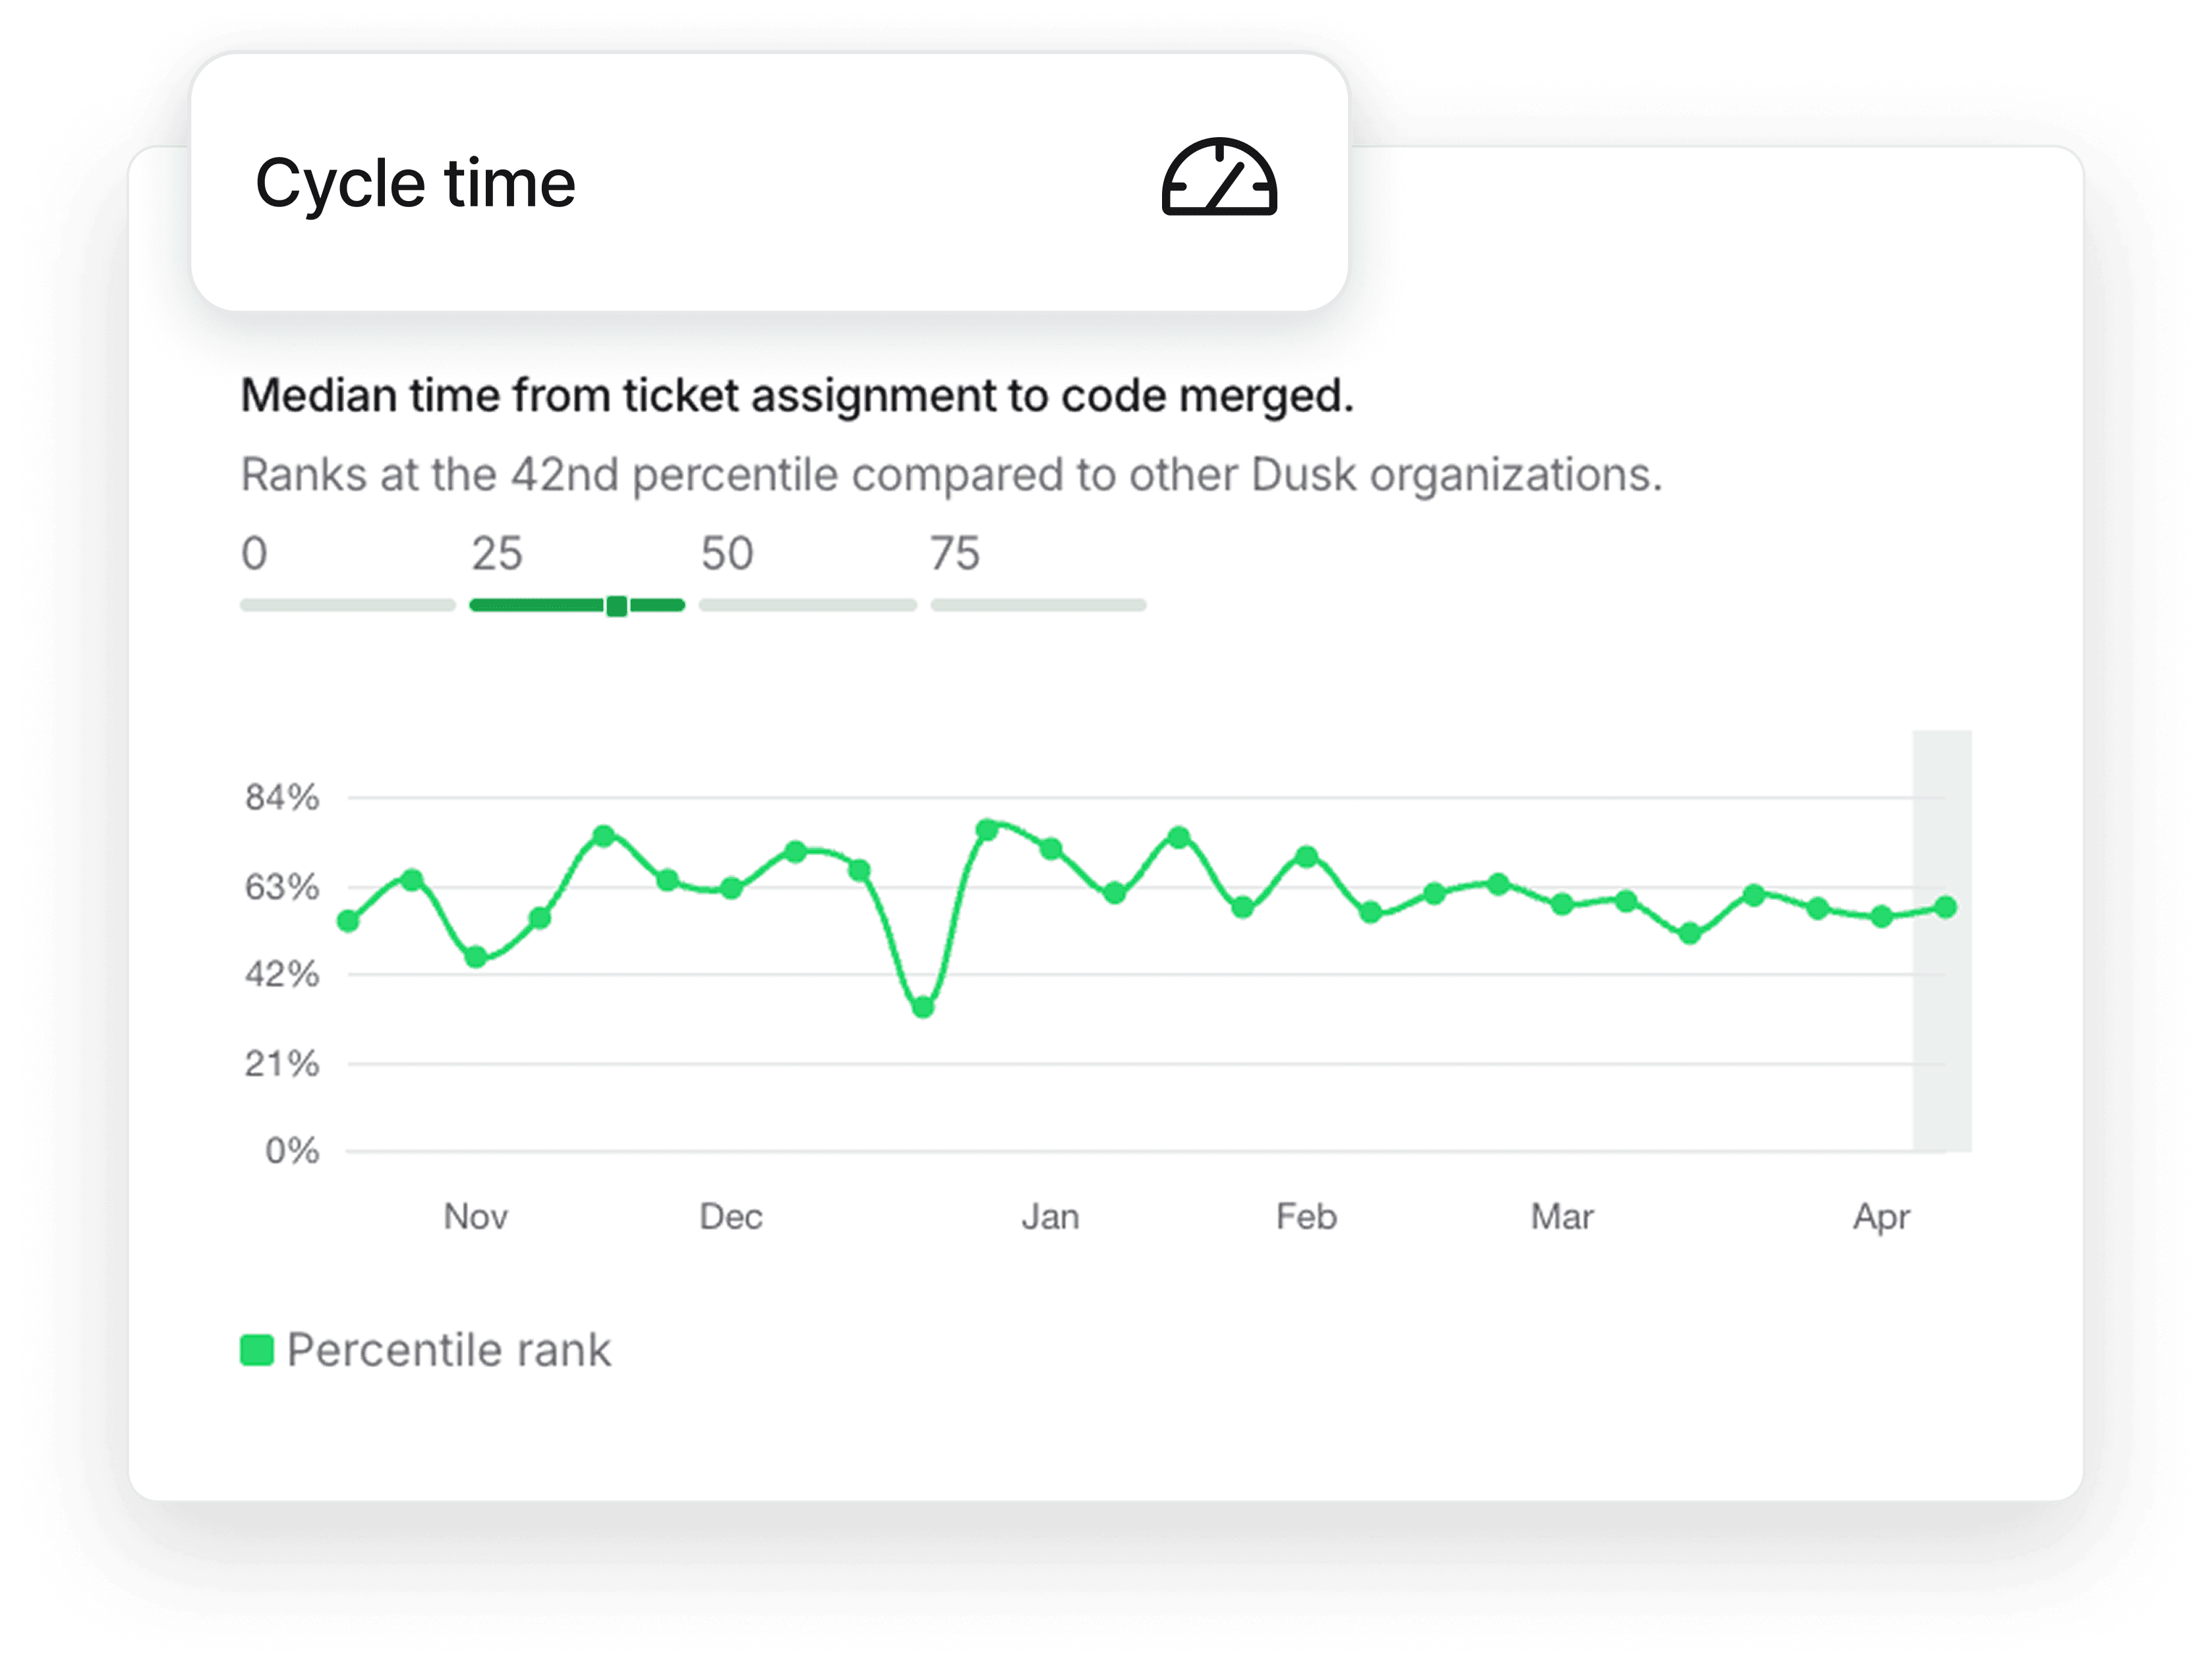Click the Cycle time card title

(x=415, y=184)
